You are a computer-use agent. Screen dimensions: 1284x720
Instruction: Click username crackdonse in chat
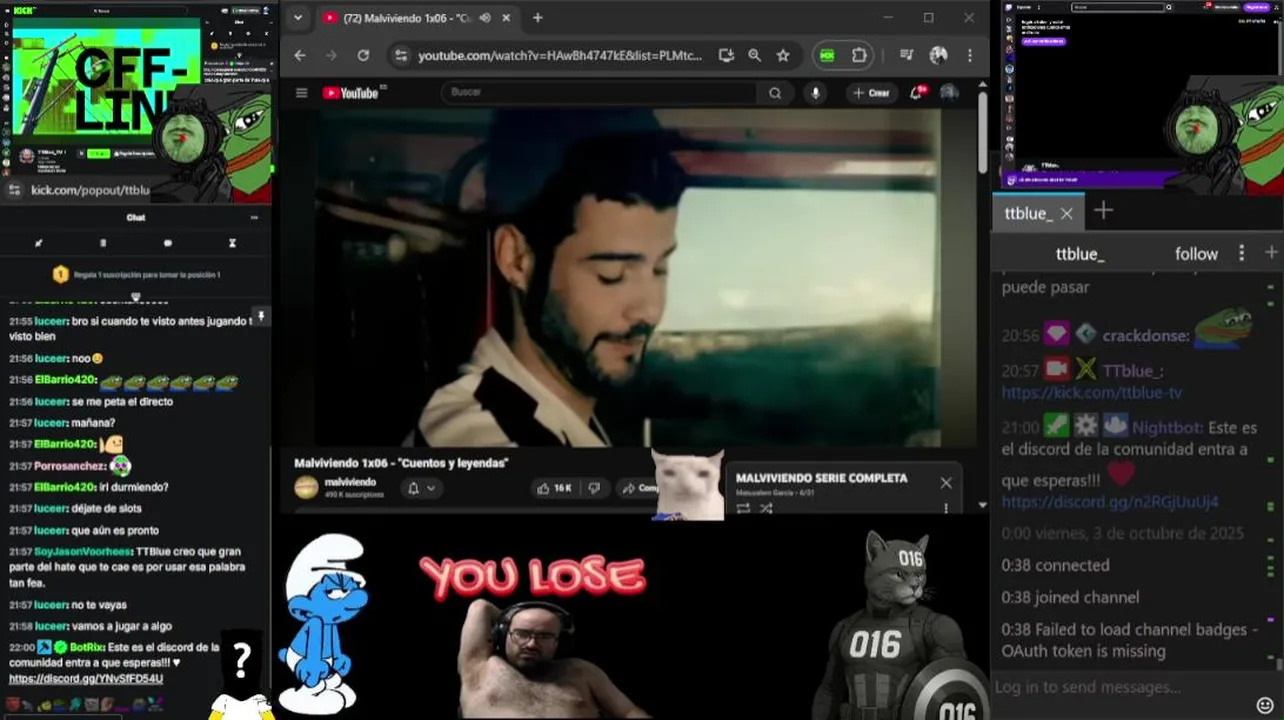click(1146, 335)
